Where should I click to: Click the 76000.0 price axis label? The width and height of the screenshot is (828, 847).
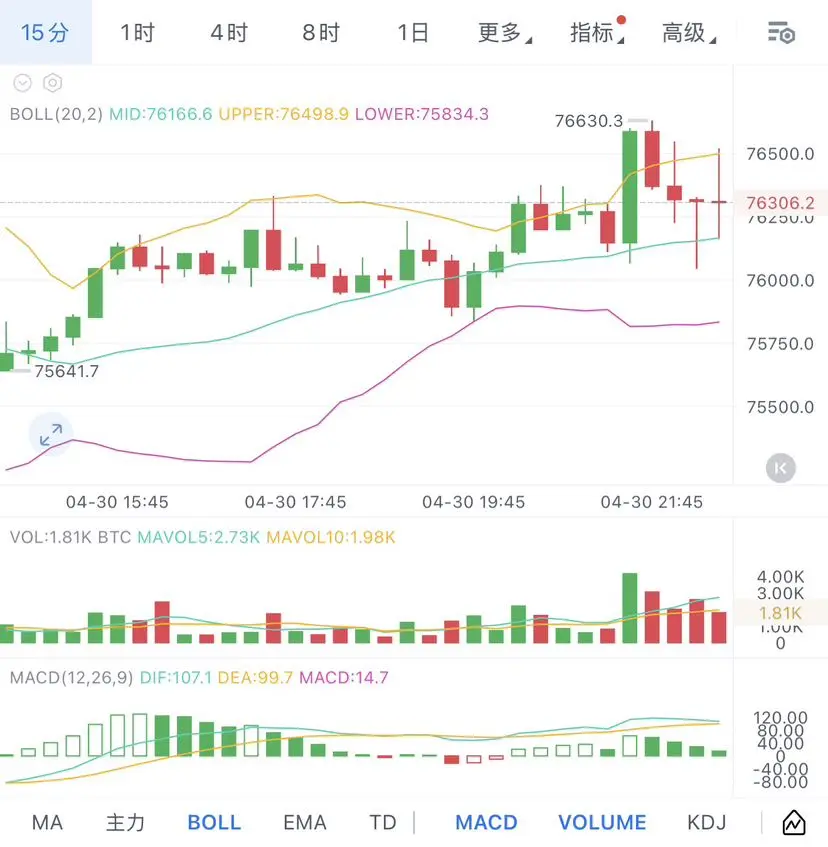click(780, 281)
